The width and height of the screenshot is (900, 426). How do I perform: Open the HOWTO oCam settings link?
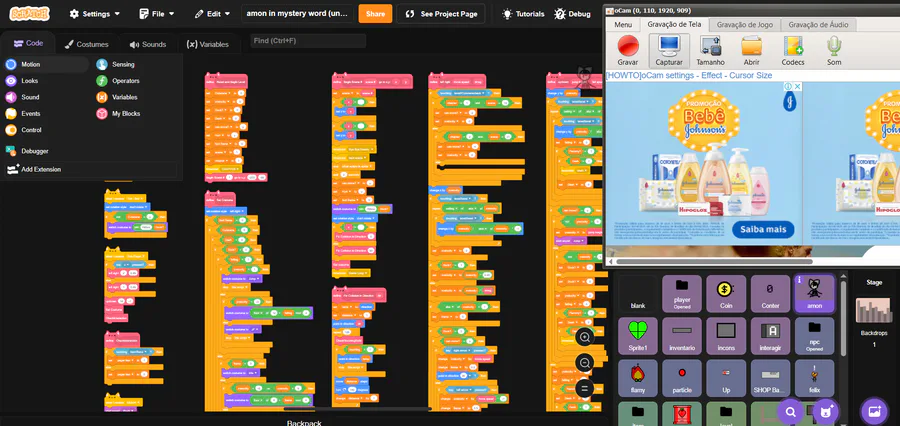pyautogui.click(x=689, y=75)
